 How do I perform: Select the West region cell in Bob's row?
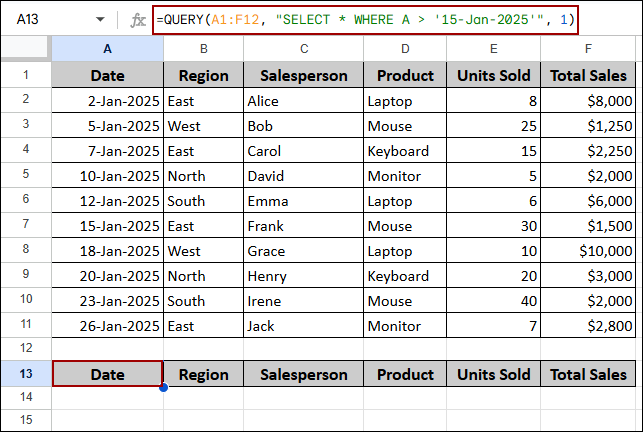pyautogui.click(x=203, y=126)
